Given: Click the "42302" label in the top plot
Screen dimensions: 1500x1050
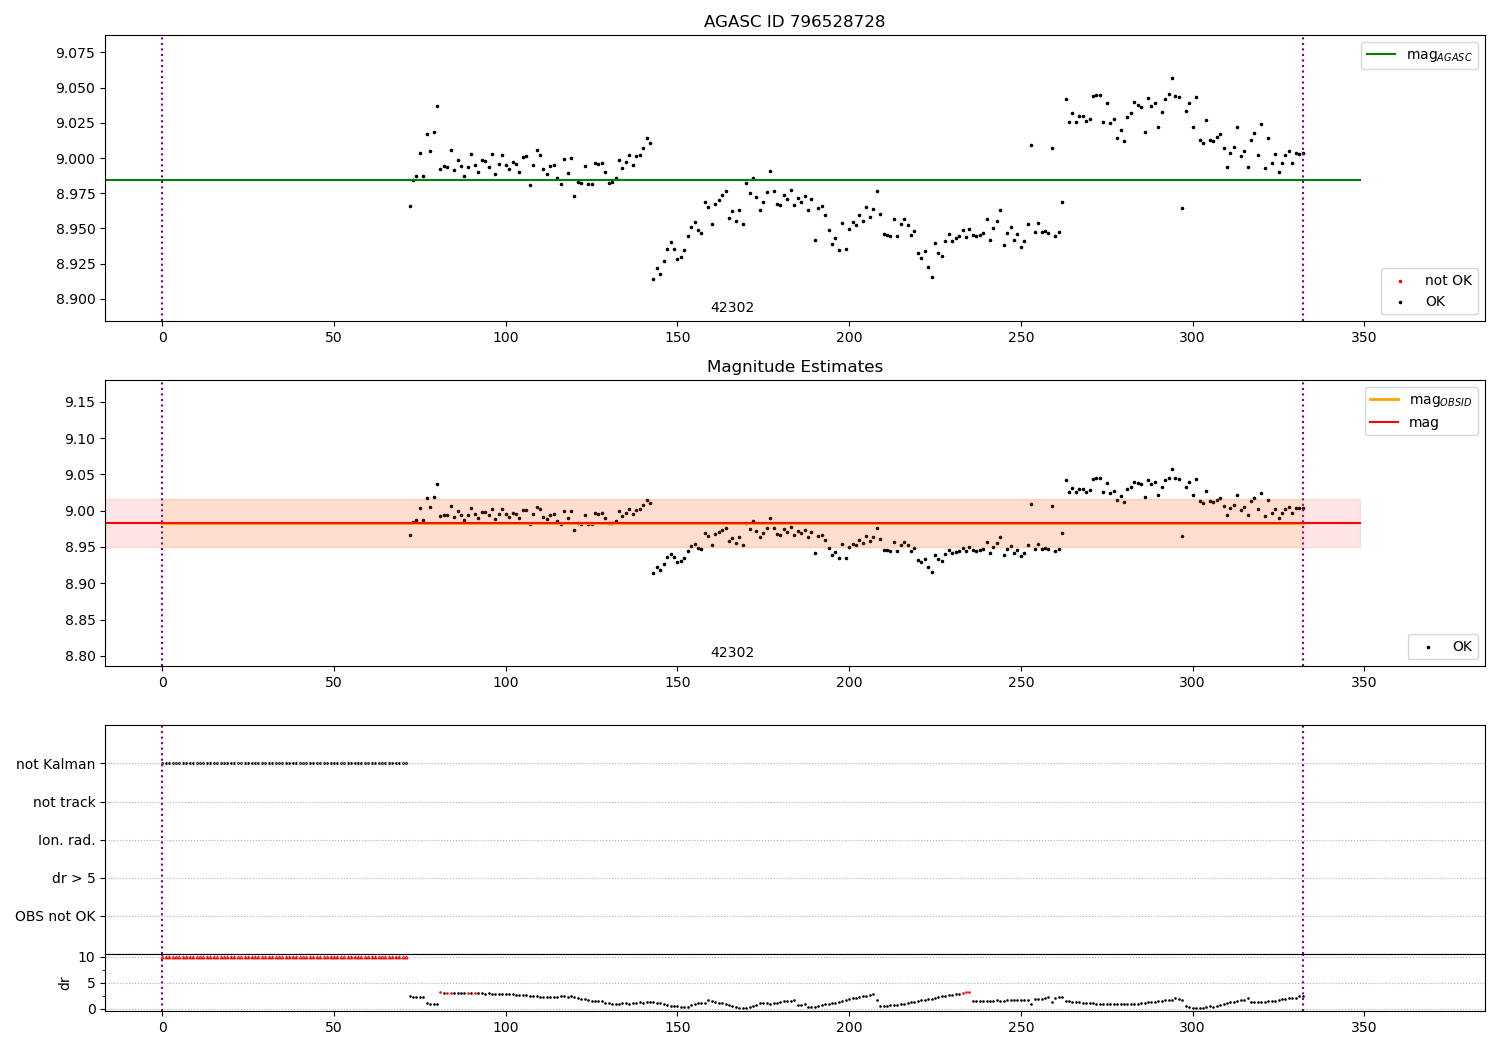Looking at the screenshot, I should pyautogui.click(x=732, y=308).
